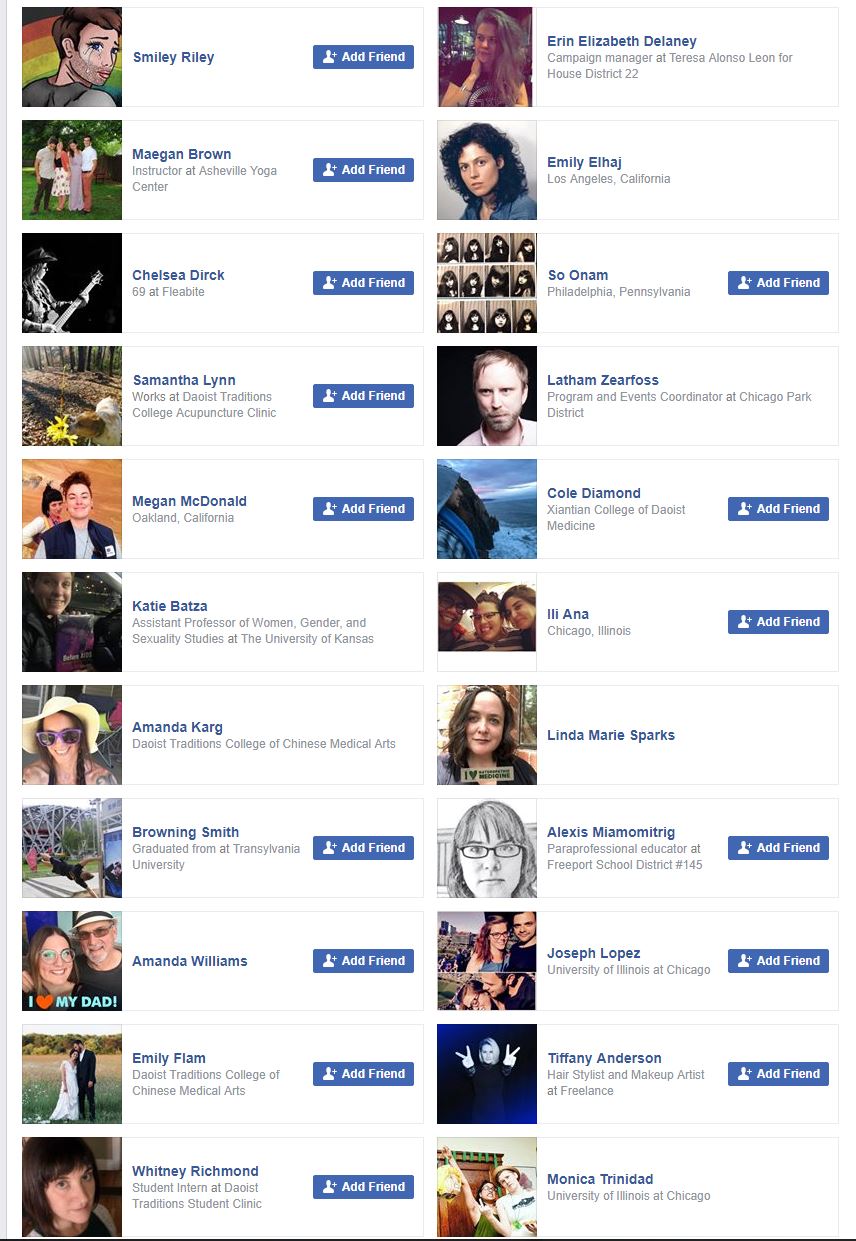Click Smiley Riley's cartoon avatar thumbnail
Screen dimensions: 856x1241
72,57
